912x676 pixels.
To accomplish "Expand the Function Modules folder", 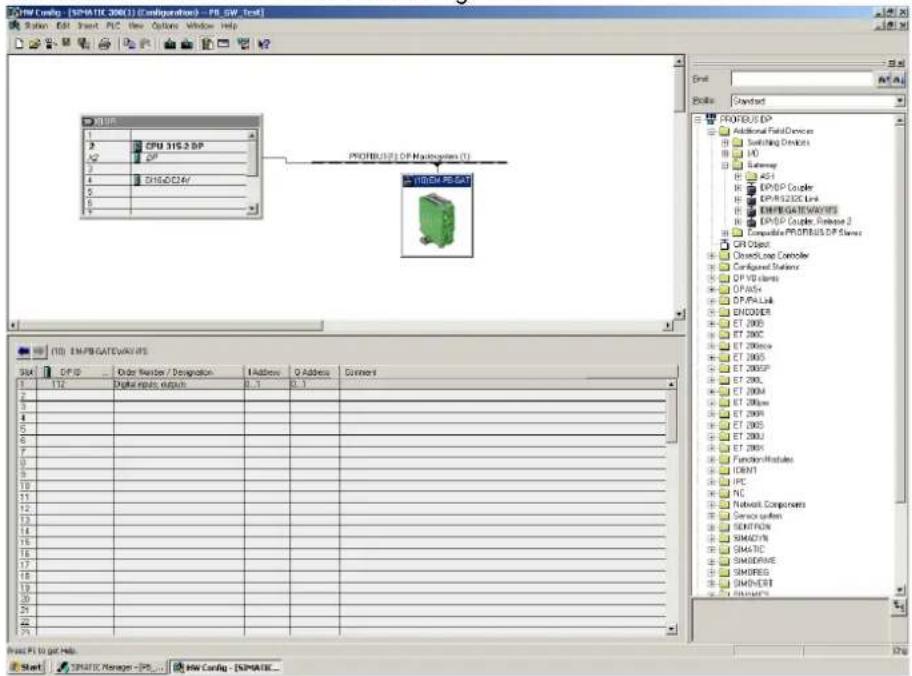I will pos(711,460).
